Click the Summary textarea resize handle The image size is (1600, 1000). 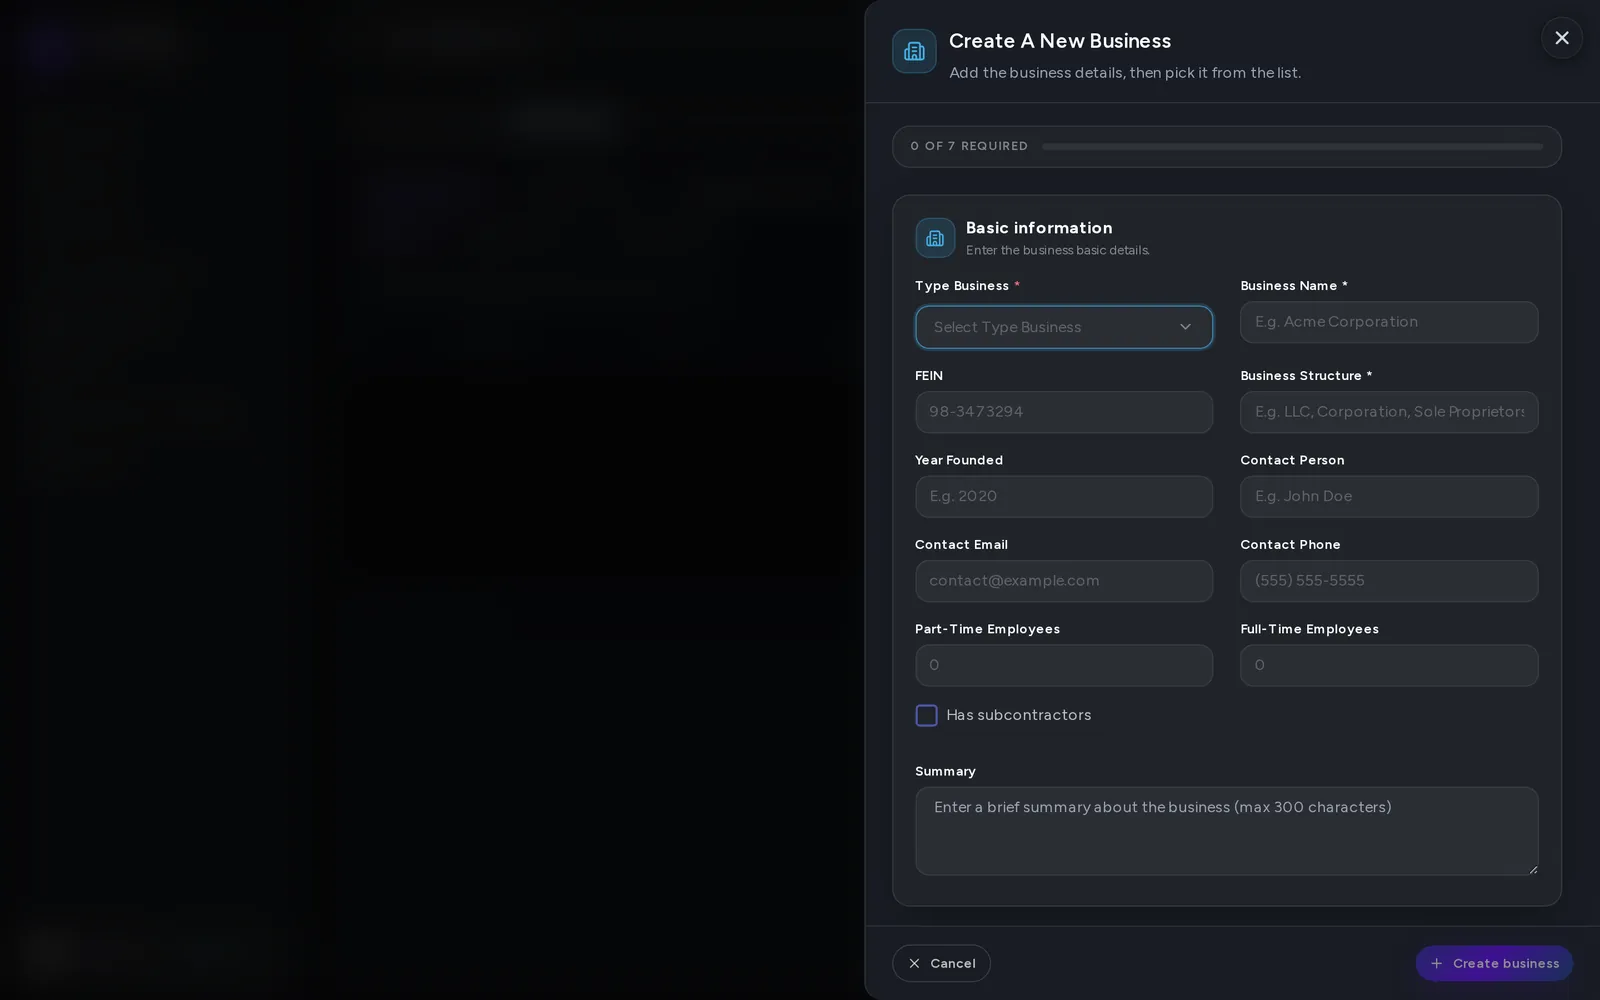[x=1532, y=869]
